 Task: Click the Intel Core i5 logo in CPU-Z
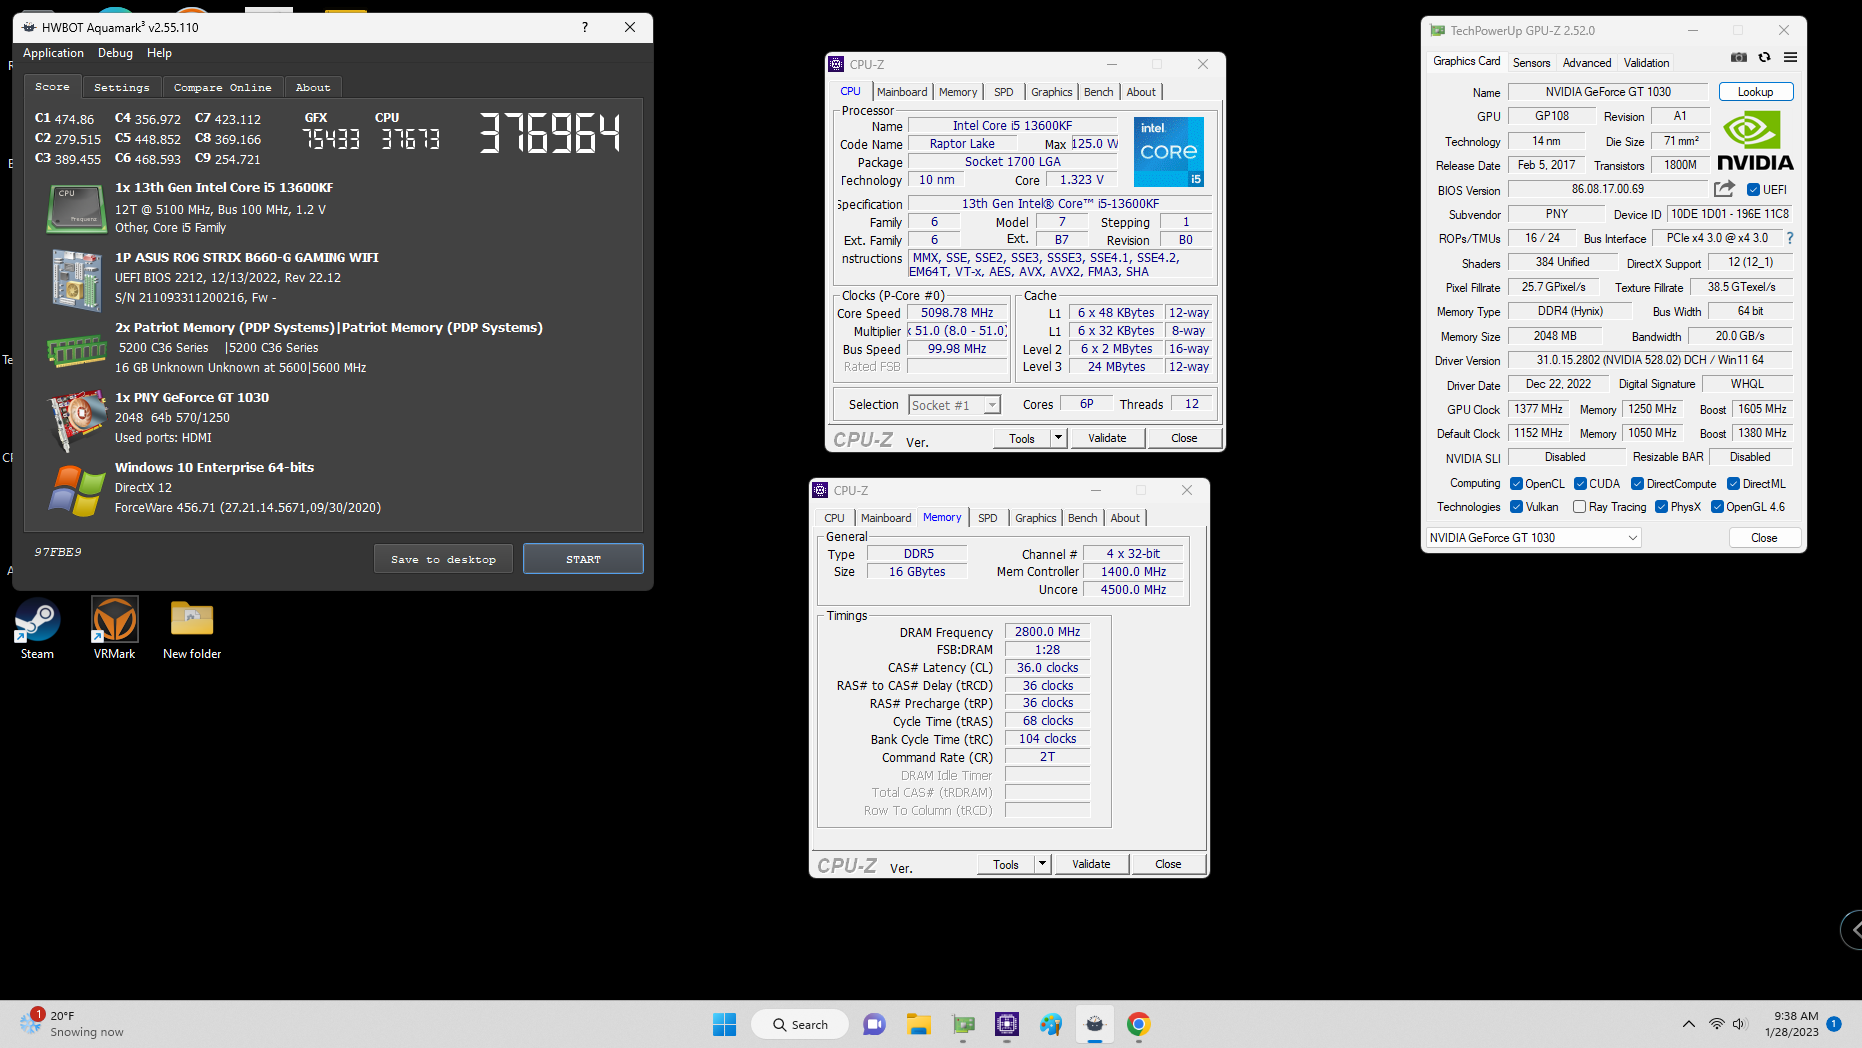pyautogui.click(x=1168, y=152)
